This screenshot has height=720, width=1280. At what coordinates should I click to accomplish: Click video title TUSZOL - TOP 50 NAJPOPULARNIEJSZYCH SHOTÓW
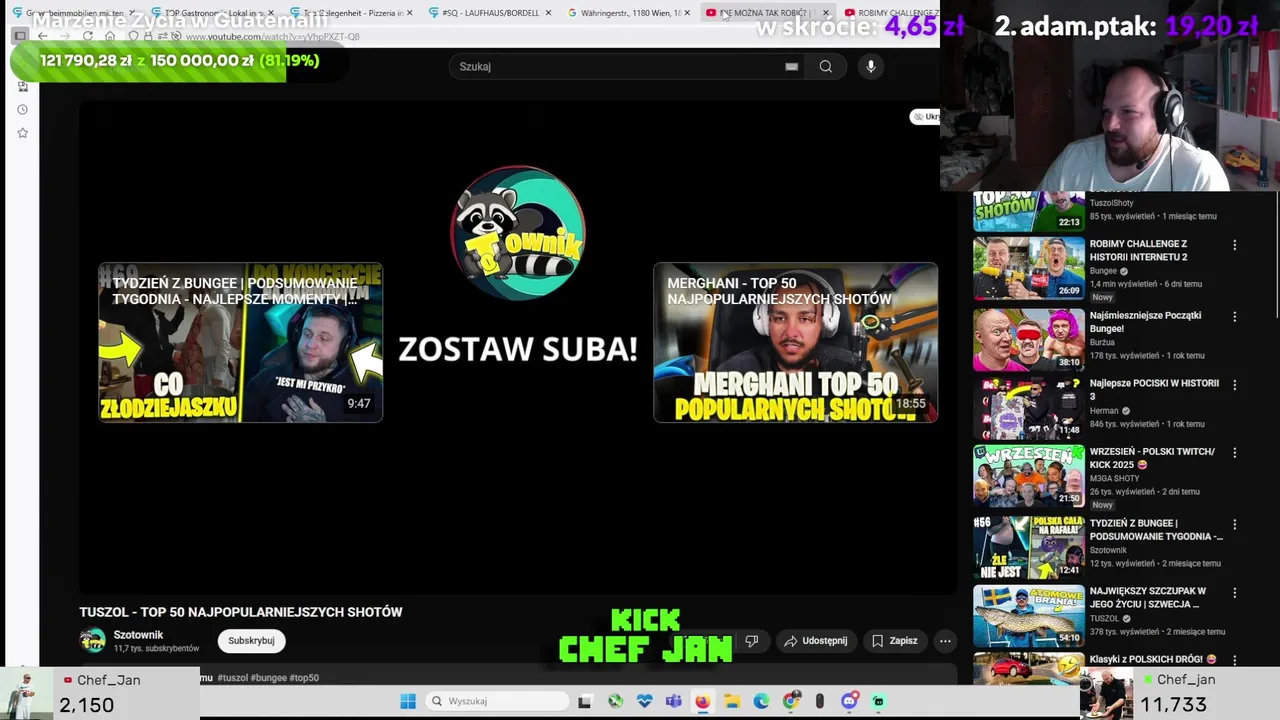click(241, 612)
